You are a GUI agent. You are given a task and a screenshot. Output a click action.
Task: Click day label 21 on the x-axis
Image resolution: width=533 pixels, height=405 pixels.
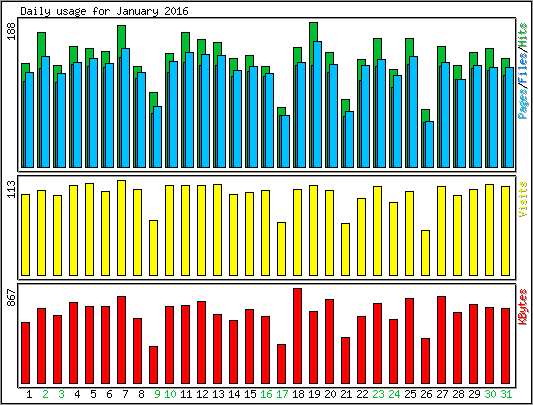tap(346, 394)
